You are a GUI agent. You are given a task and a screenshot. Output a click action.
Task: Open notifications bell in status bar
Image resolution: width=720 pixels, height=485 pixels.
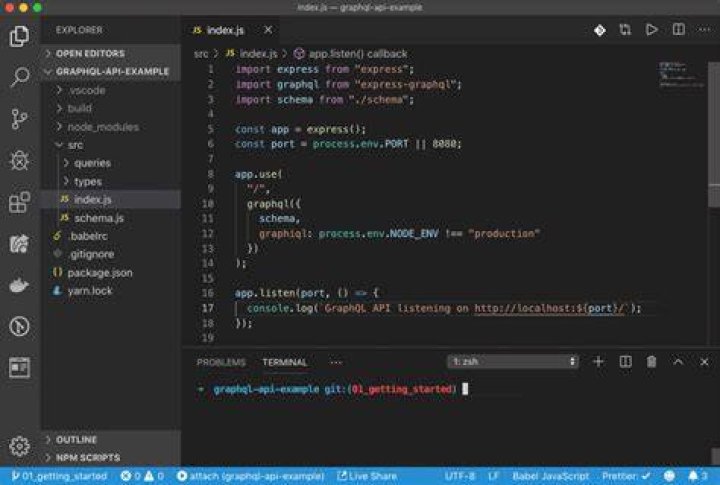coord(697,476)
